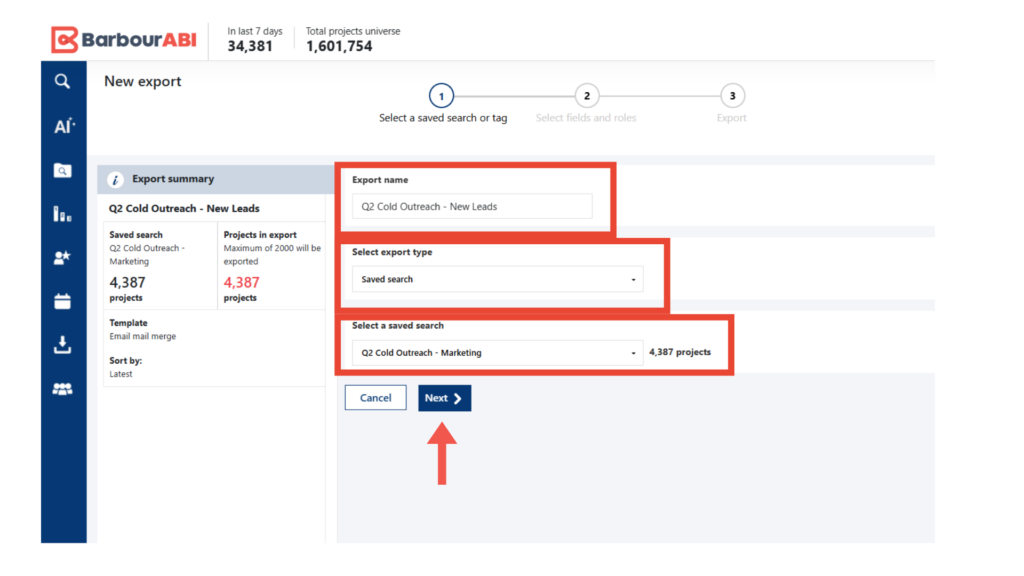The width and height of the screenshot is (1024, 576).
Task: Expand the Select export type dropdown
Action: tap(497, 279)
